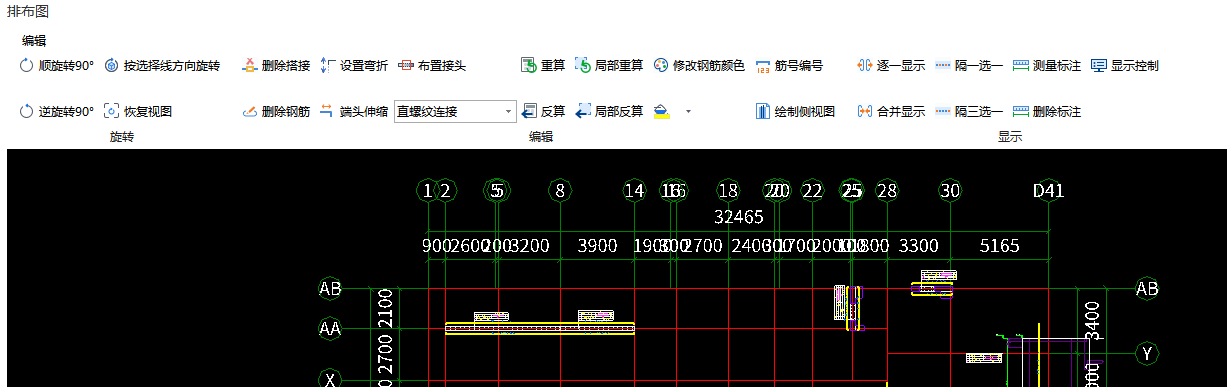
Task: Run 重算 recalculation
Action: (544, 66)
